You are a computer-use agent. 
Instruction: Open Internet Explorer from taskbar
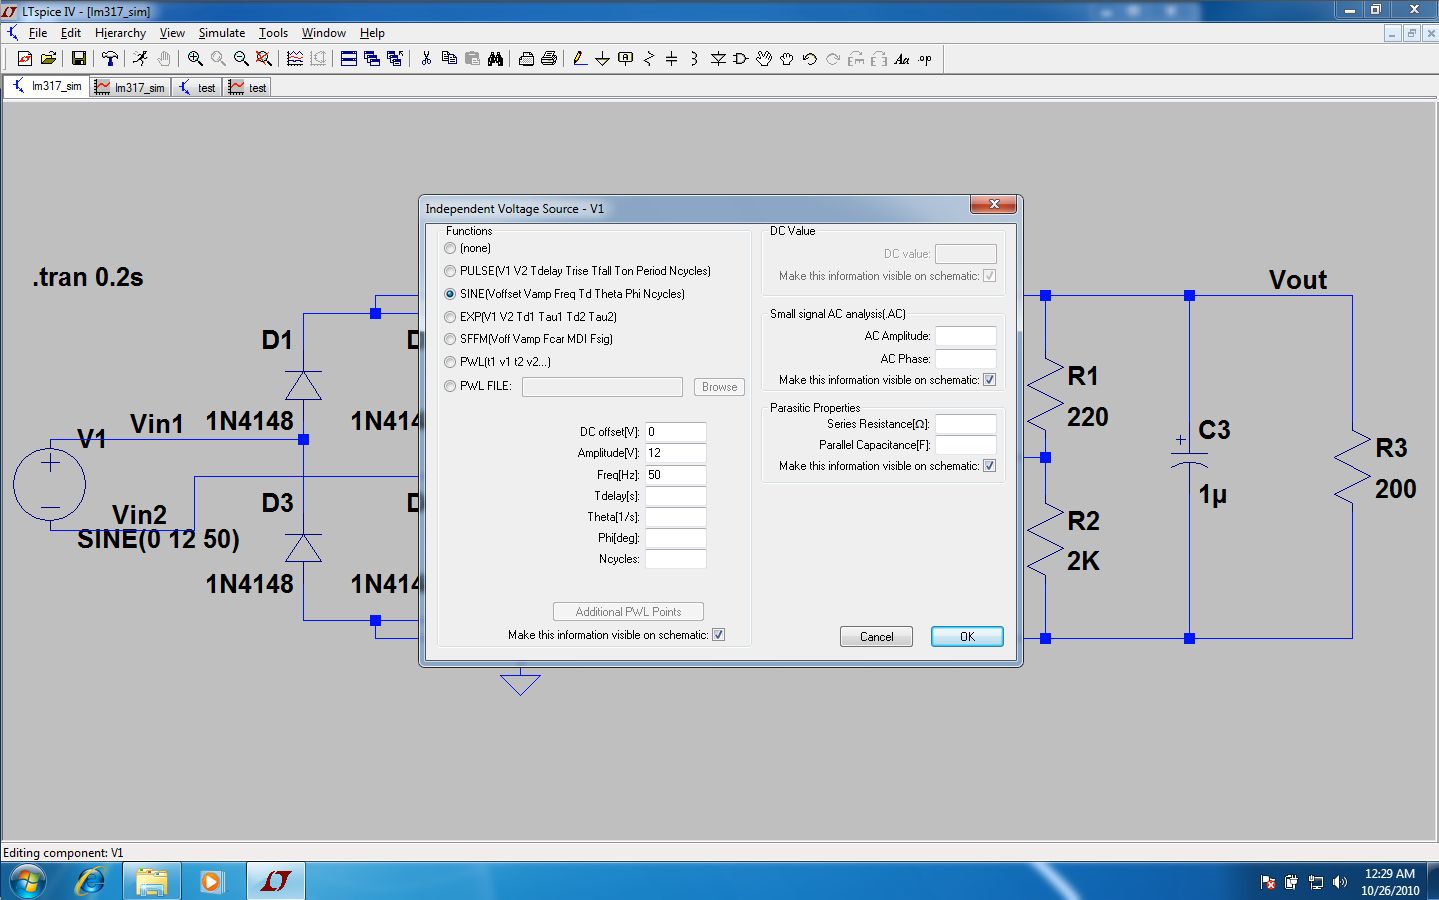pos(91,882)
